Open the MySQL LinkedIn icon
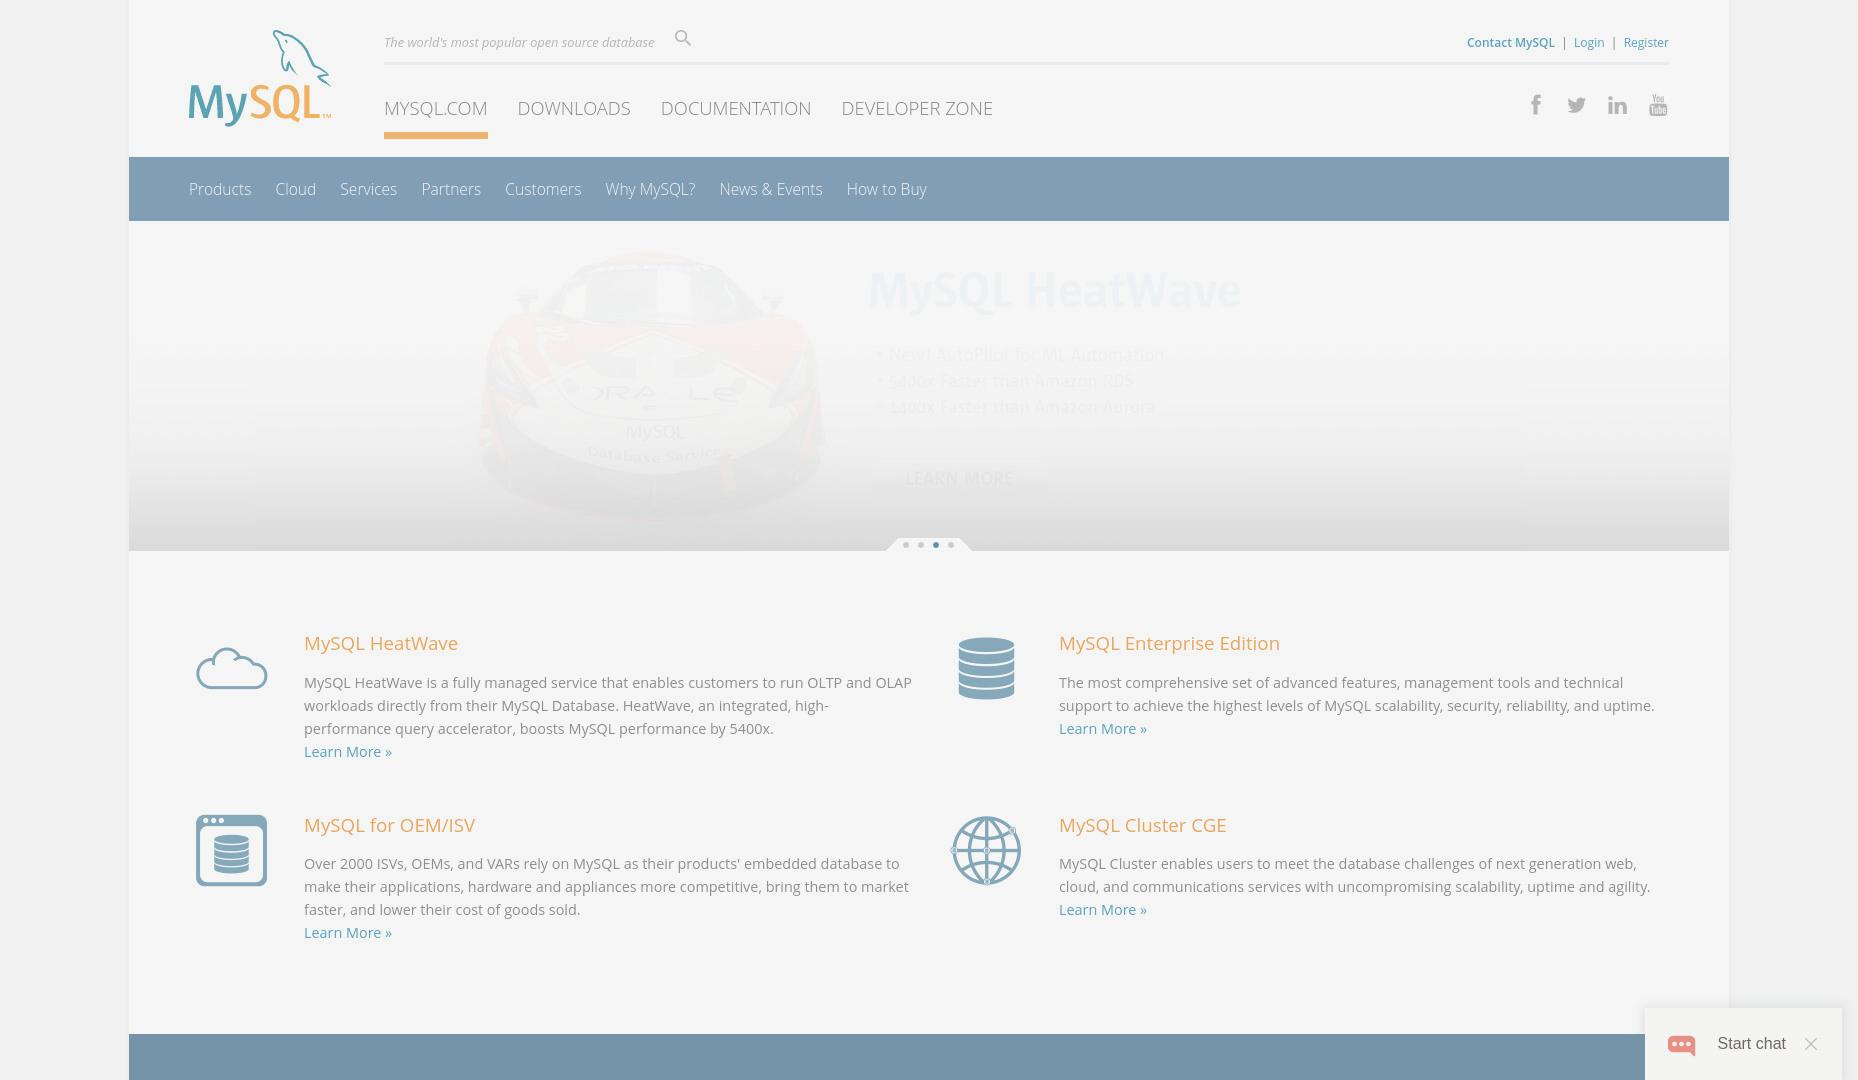1858x1080 pixels. click(1617, 105)
